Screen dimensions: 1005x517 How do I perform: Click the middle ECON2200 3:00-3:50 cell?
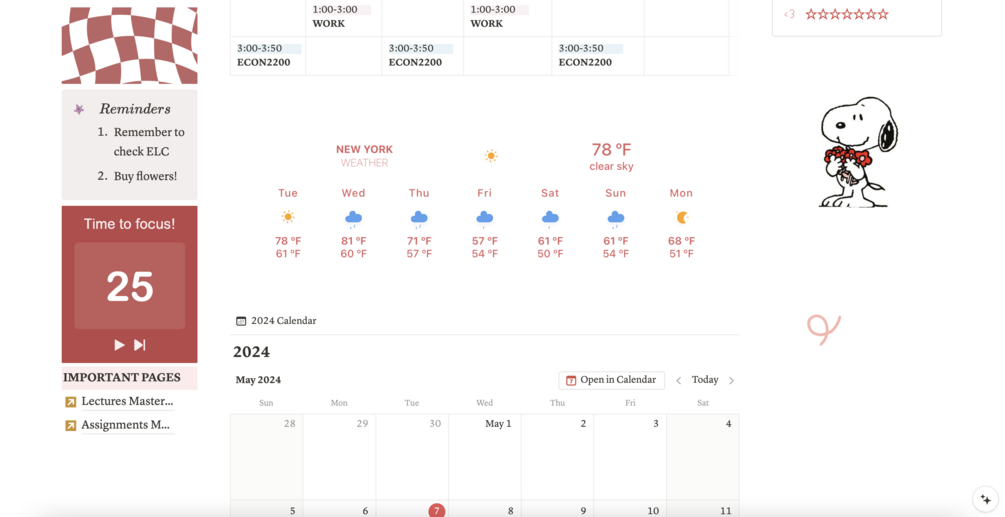click(423, 56)
